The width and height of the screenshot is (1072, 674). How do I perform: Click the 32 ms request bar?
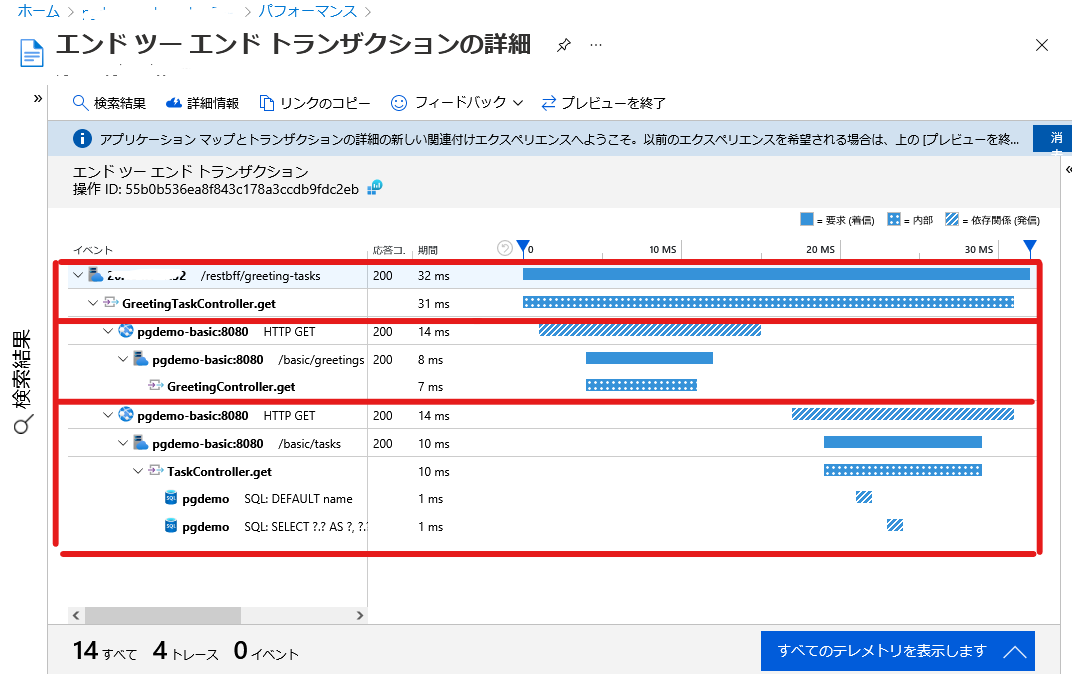coord(776,274)
